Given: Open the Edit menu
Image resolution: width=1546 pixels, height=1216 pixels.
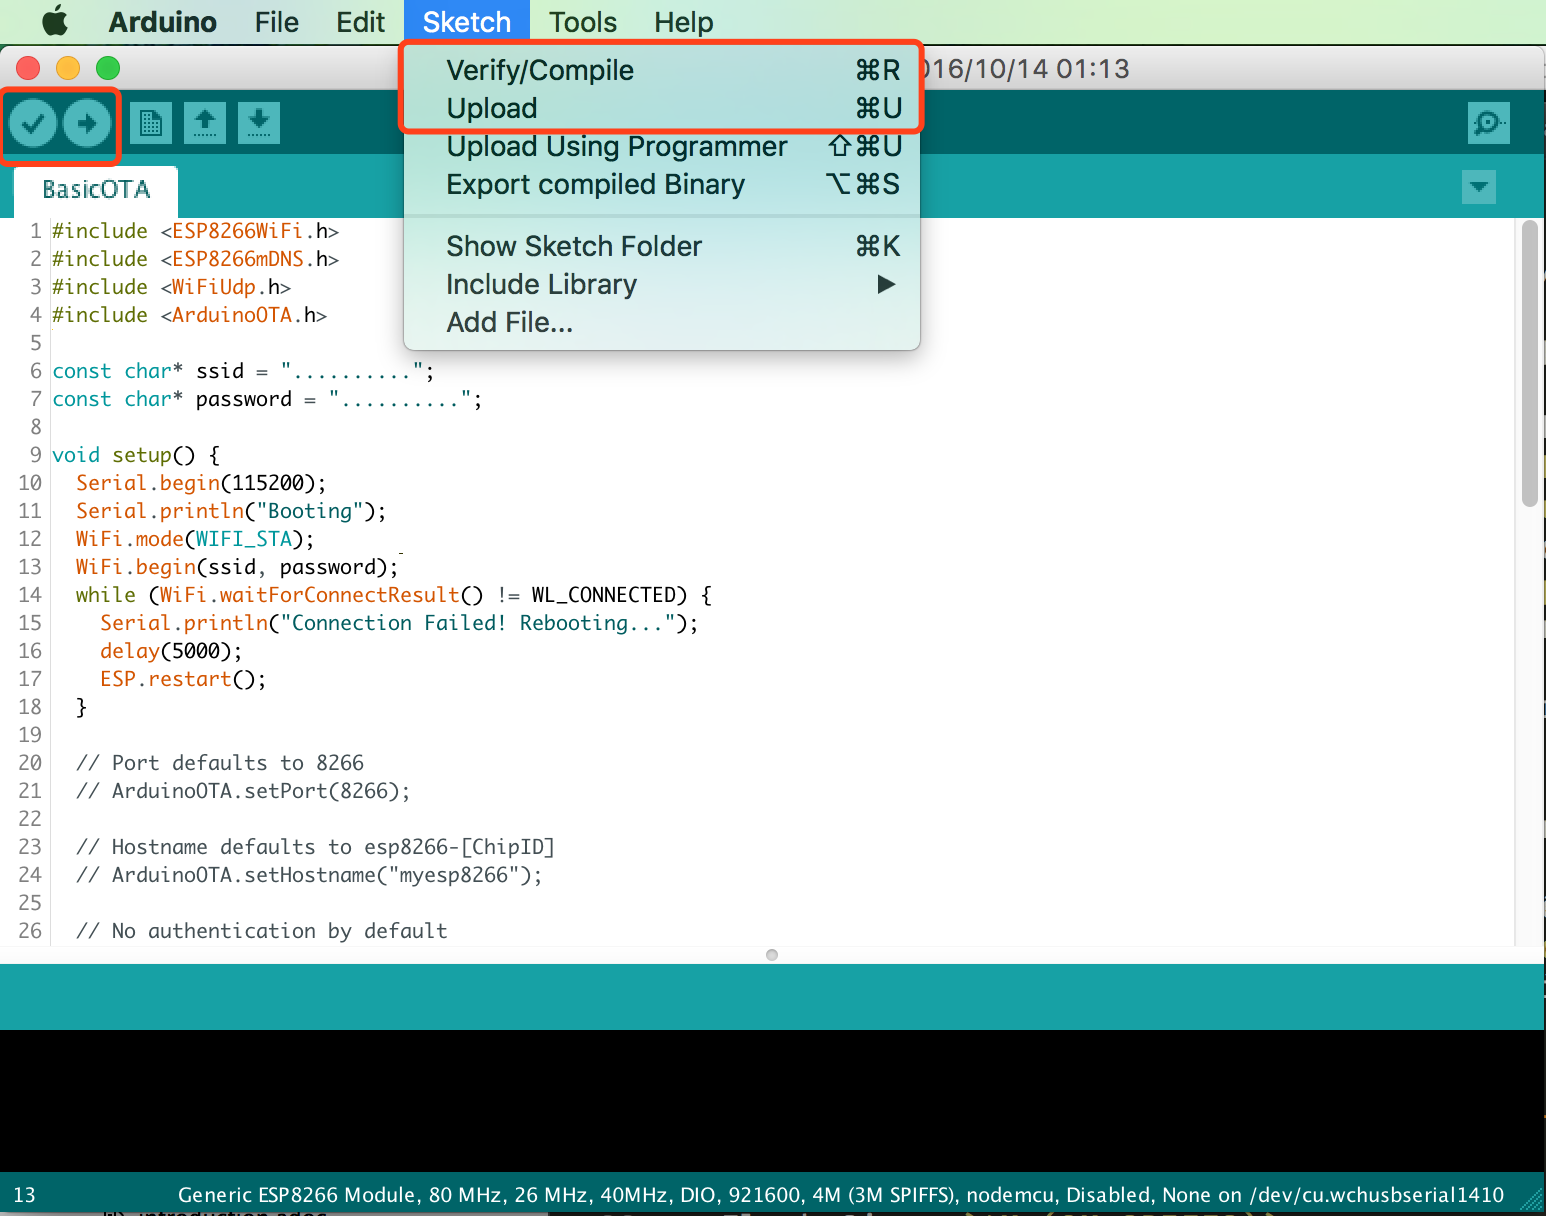Looking at the screenshot, I should pos(361,22).
